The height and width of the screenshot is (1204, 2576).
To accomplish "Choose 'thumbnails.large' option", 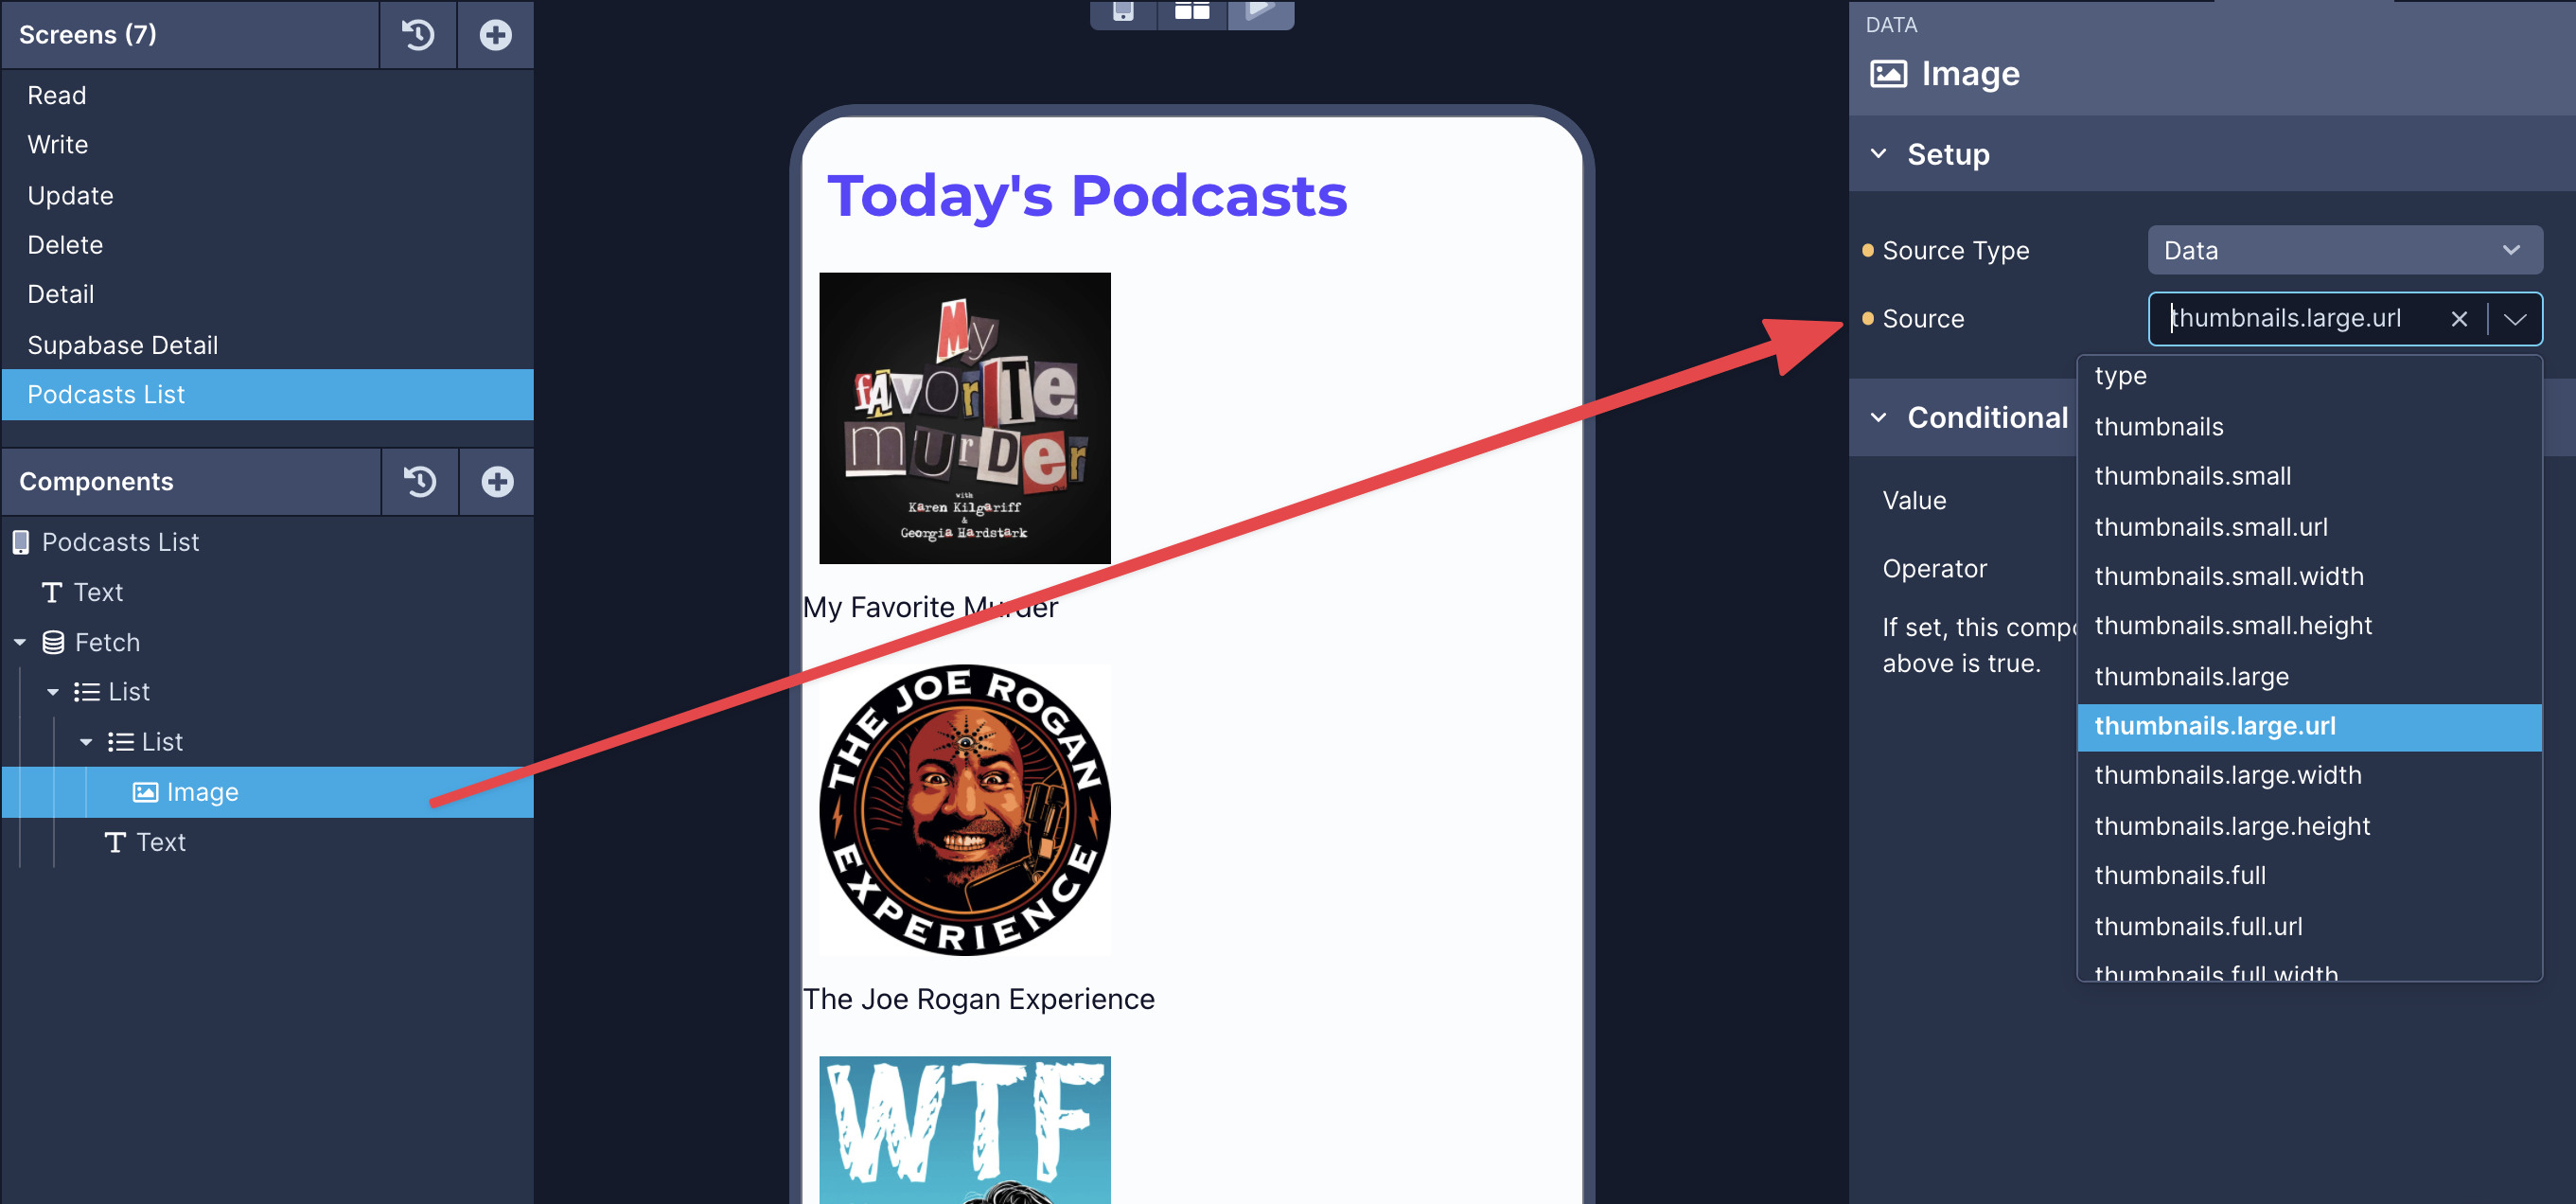I will tap(2309, 677).
